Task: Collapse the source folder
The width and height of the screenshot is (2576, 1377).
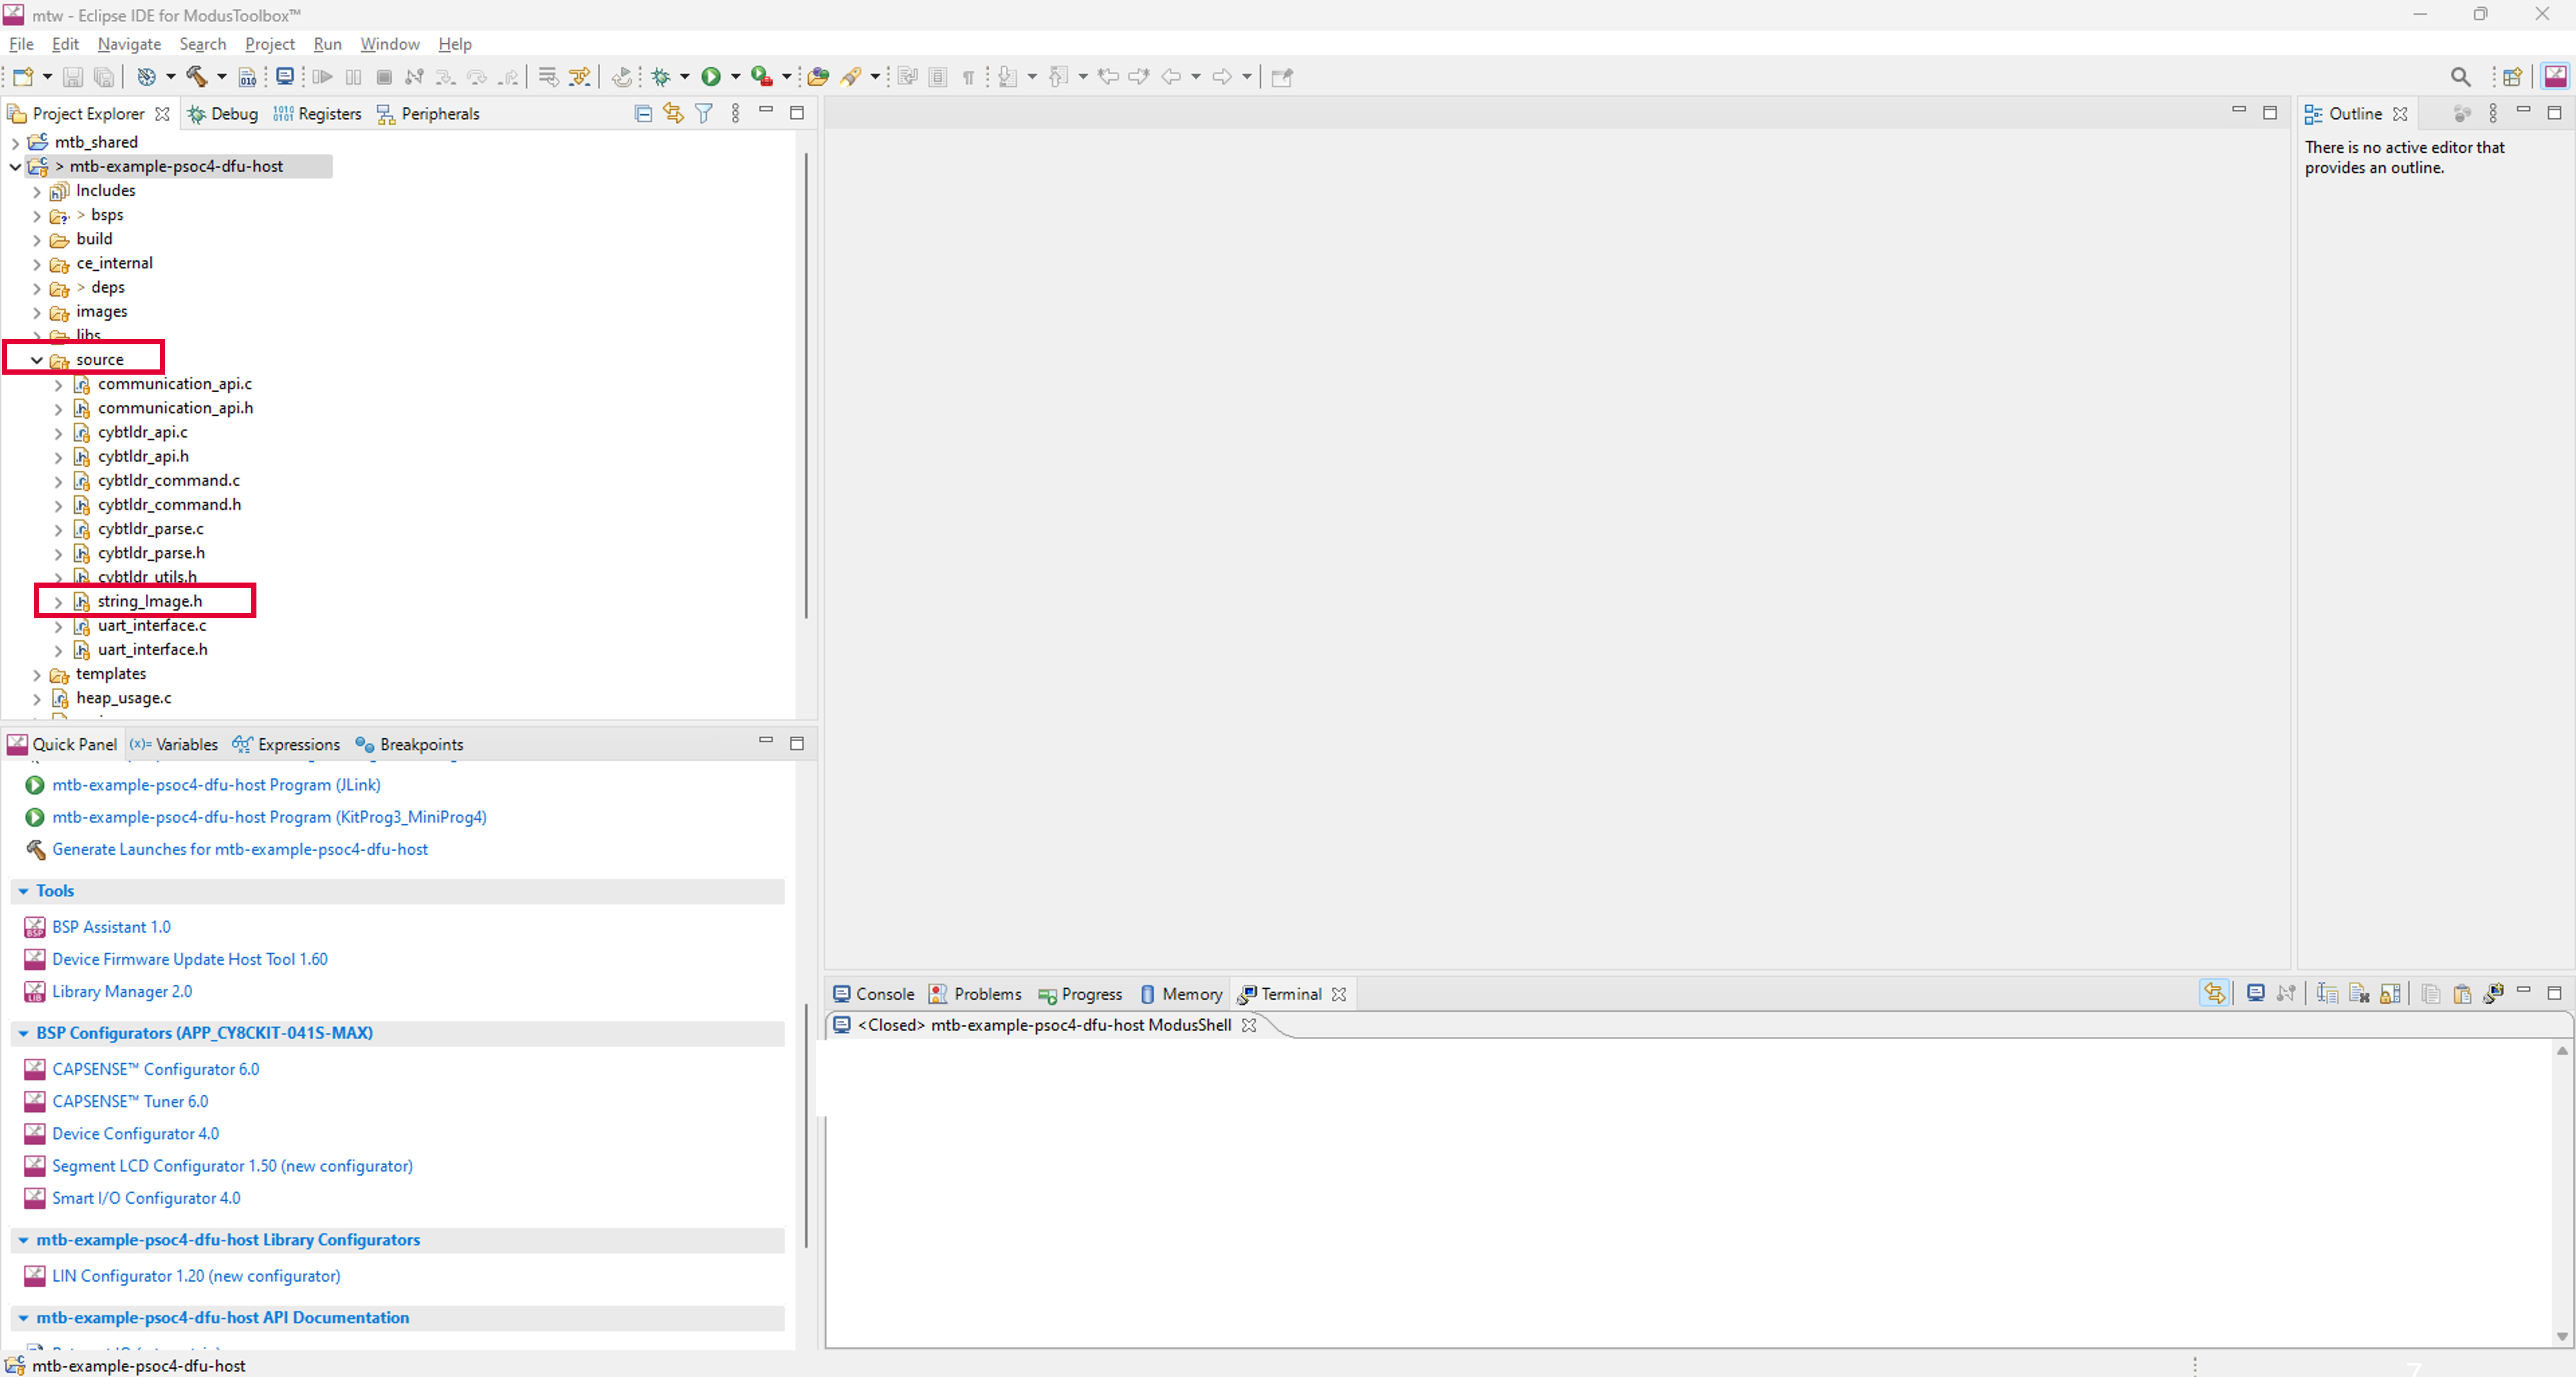Action: (37, 360)
